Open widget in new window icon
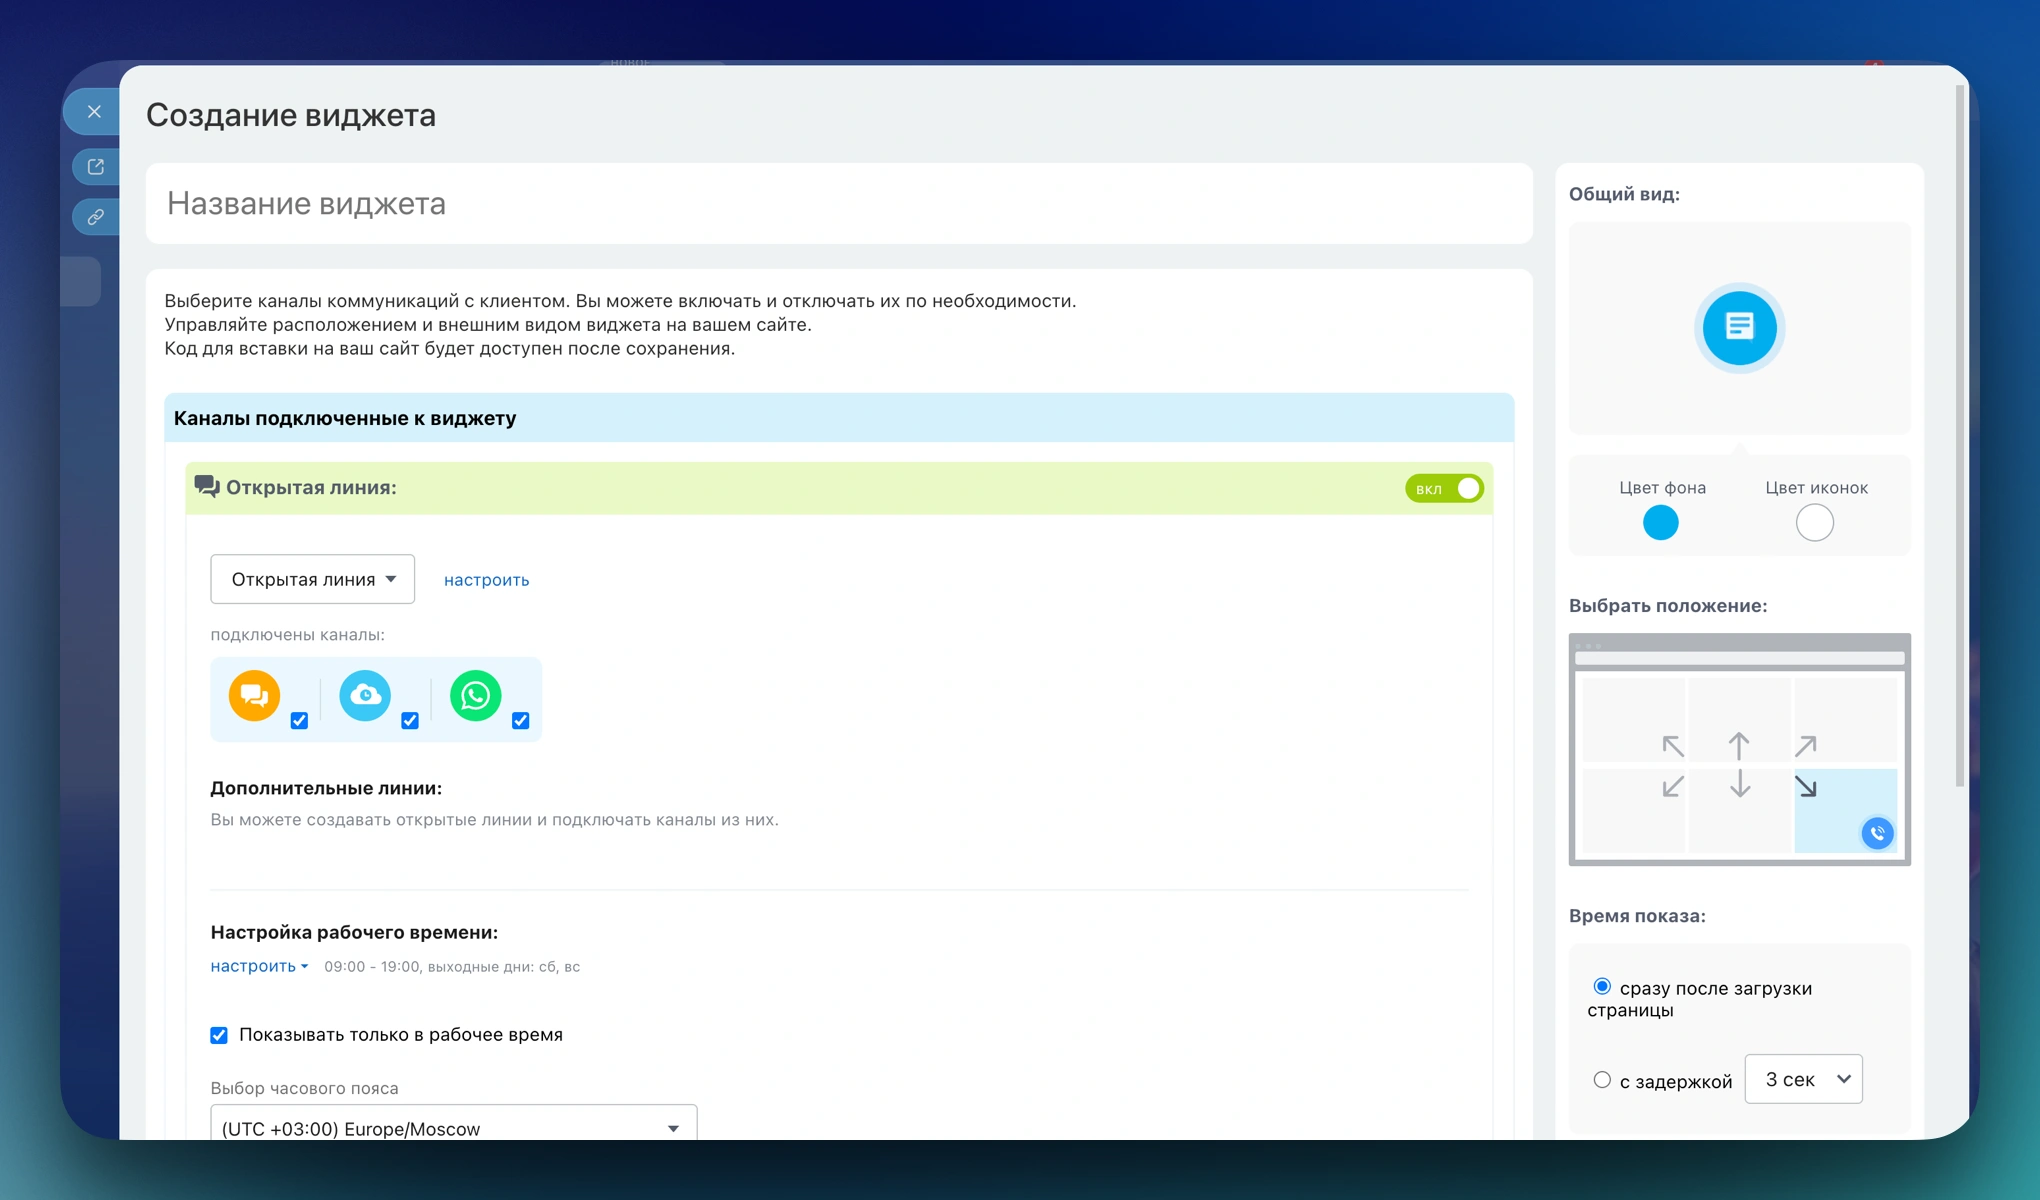Image resolution: width=2040 pixels, height=1200 pixels. (96, 167)
